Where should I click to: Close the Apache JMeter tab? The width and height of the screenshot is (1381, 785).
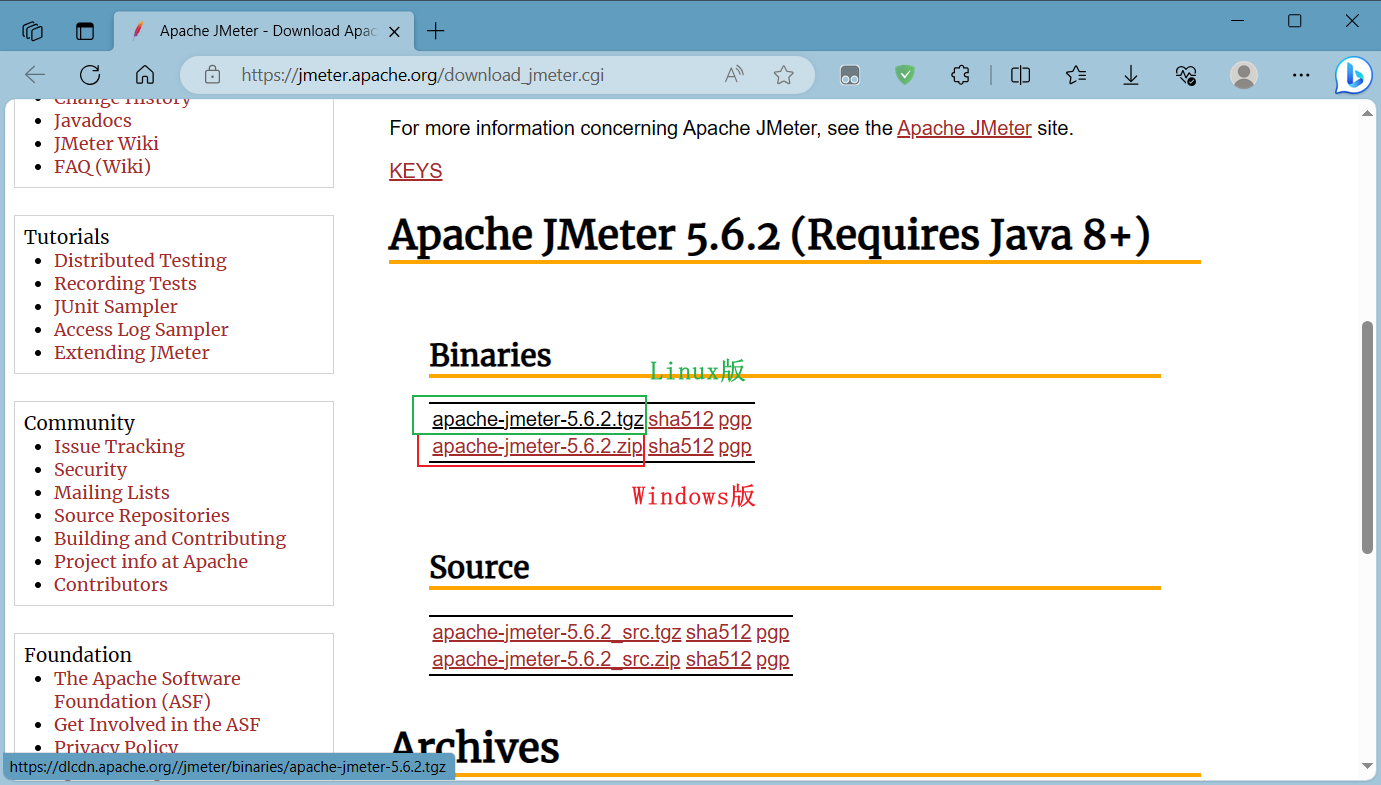click(x=393, y=31)
